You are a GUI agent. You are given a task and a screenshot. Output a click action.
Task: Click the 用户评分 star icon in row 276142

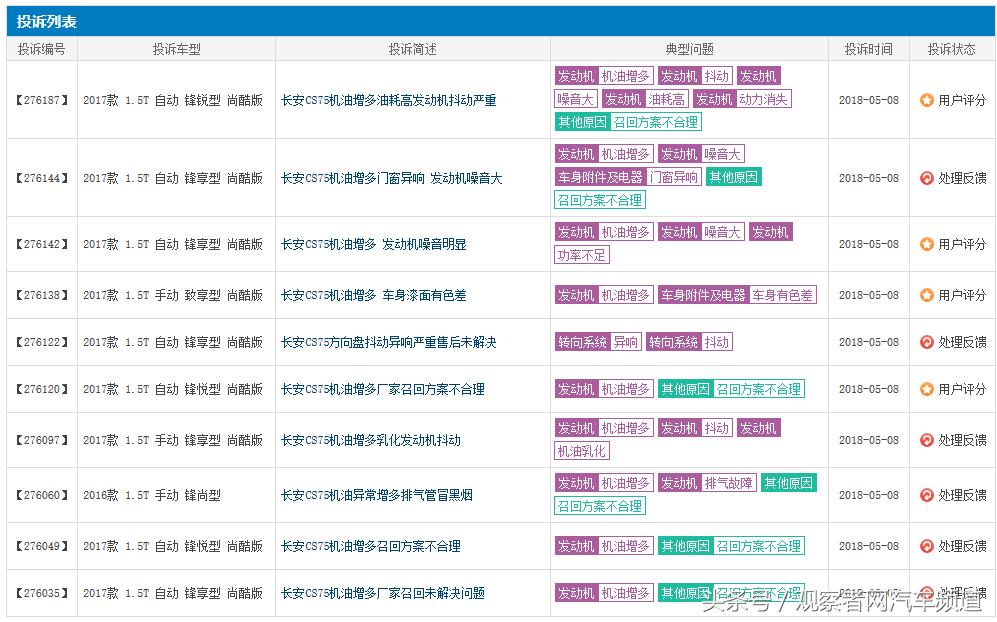coord(926,244)
